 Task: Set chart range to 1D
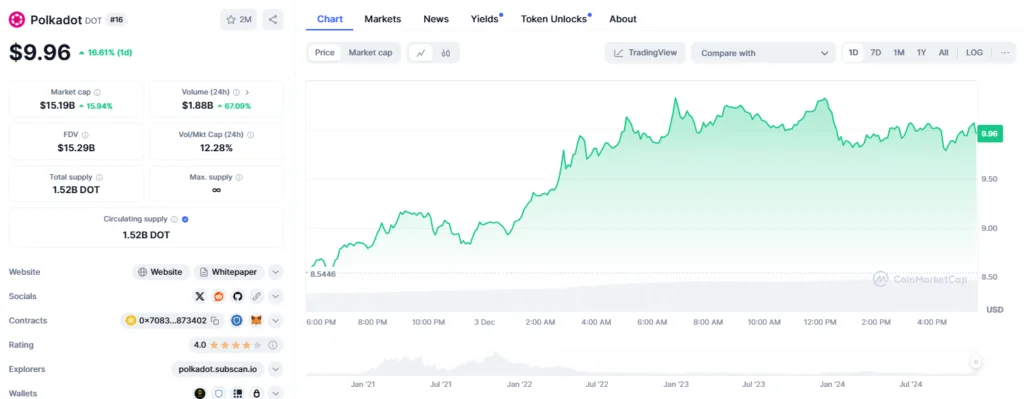(x=854, y=53)
